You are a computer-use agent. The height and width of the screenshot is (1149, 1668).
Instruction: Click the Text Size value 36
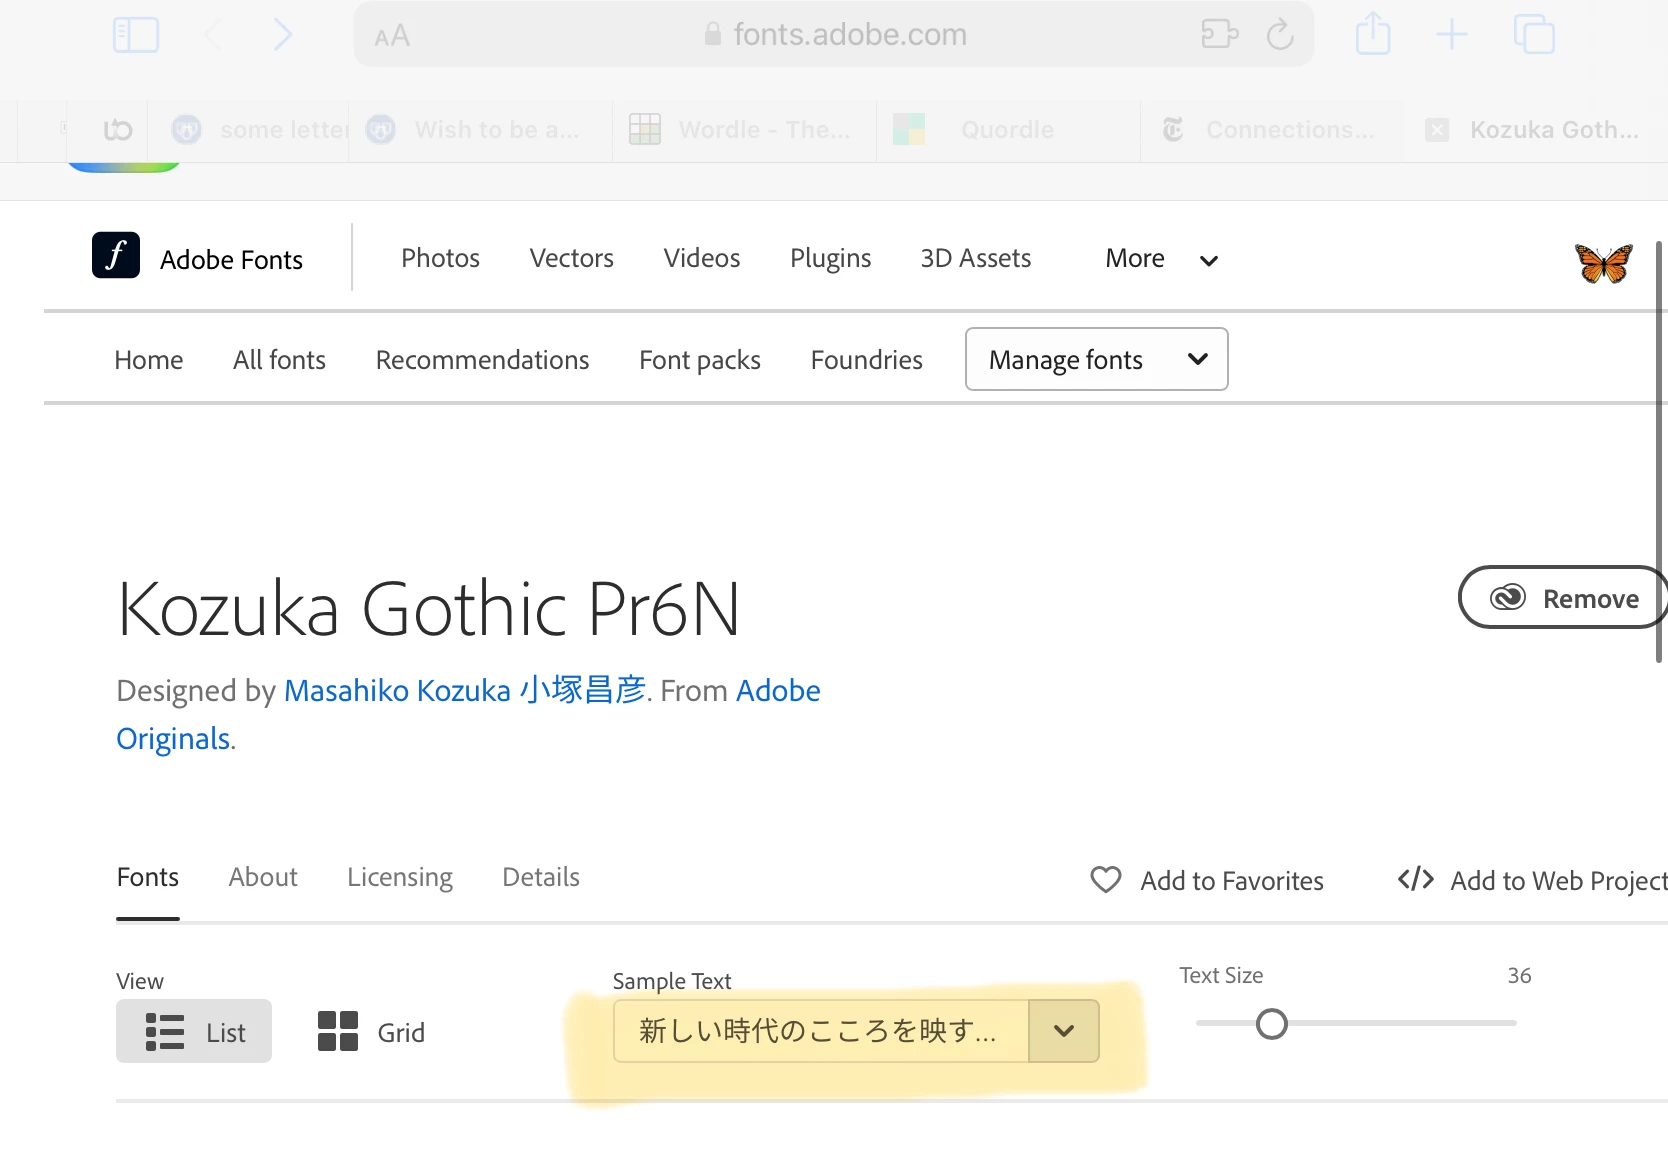tap(1519, 976)
